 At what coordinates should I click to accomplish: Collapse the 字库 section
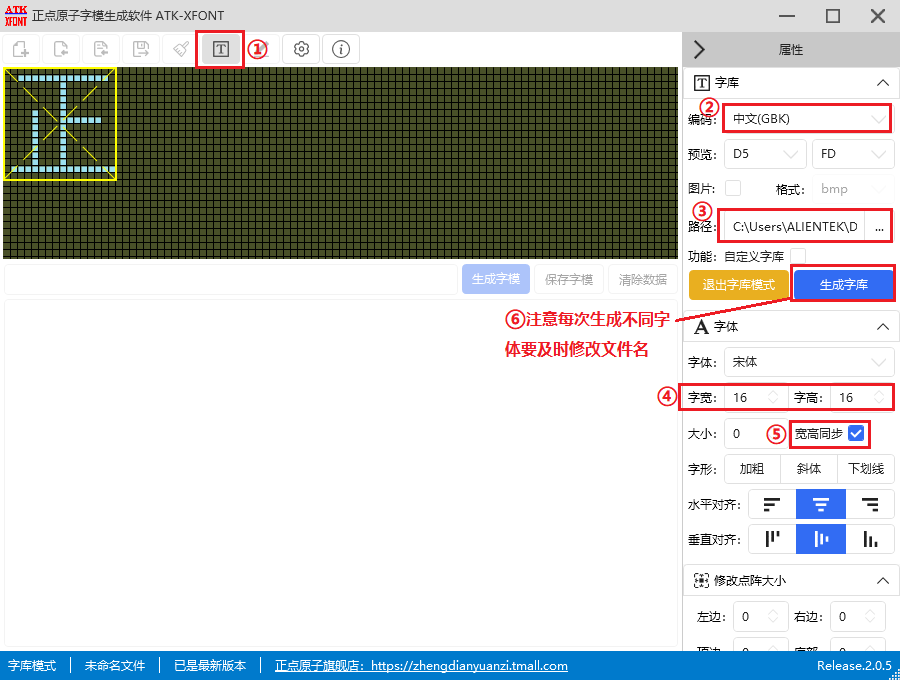pos(881,83)
